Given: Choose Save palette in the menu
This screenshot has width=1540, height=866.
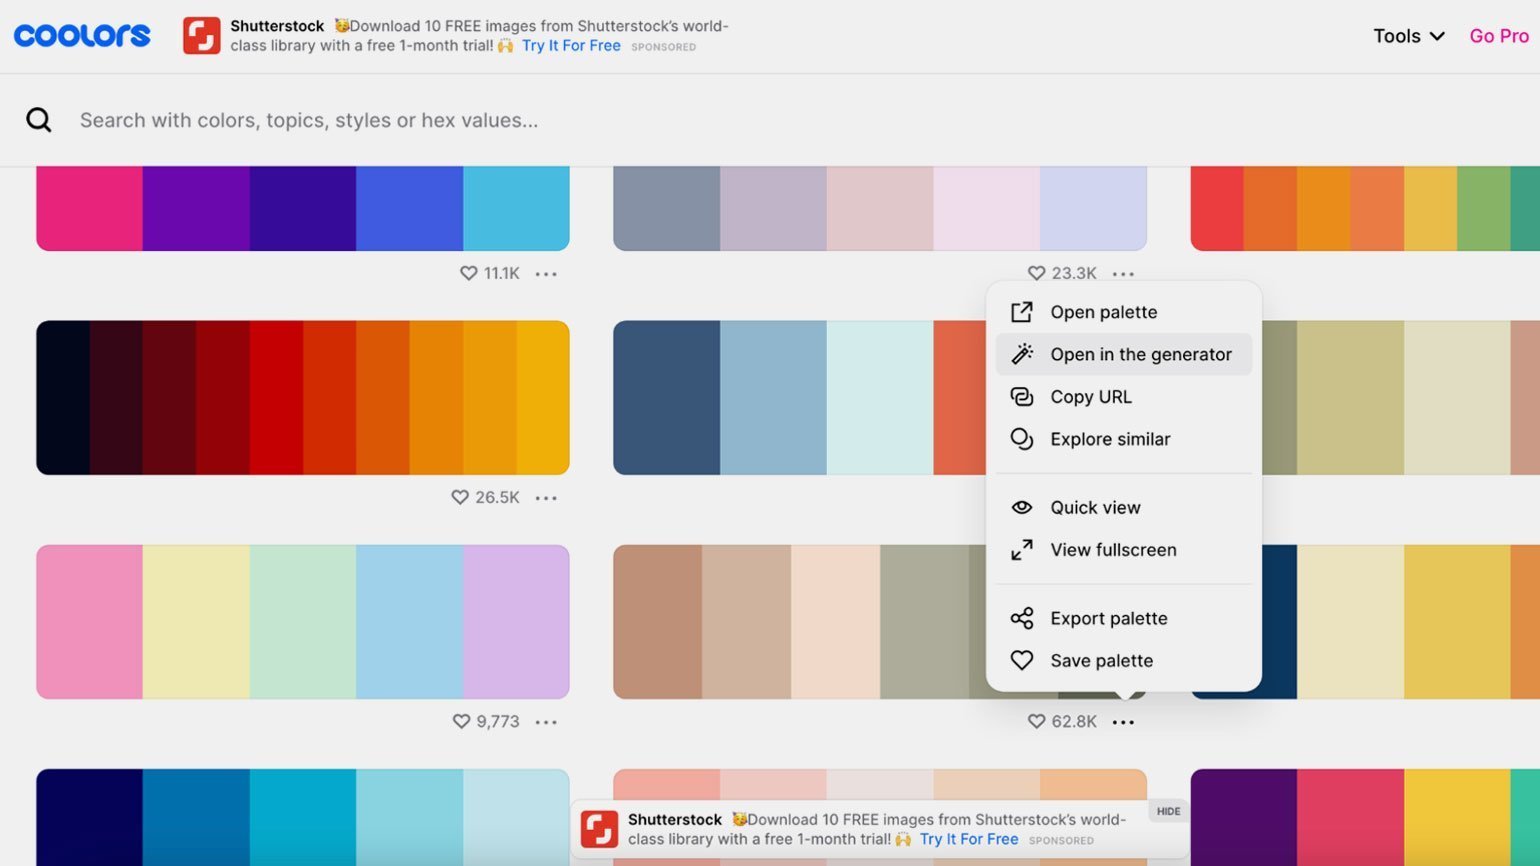Looking at the screenshot, I should point(1123,660).
